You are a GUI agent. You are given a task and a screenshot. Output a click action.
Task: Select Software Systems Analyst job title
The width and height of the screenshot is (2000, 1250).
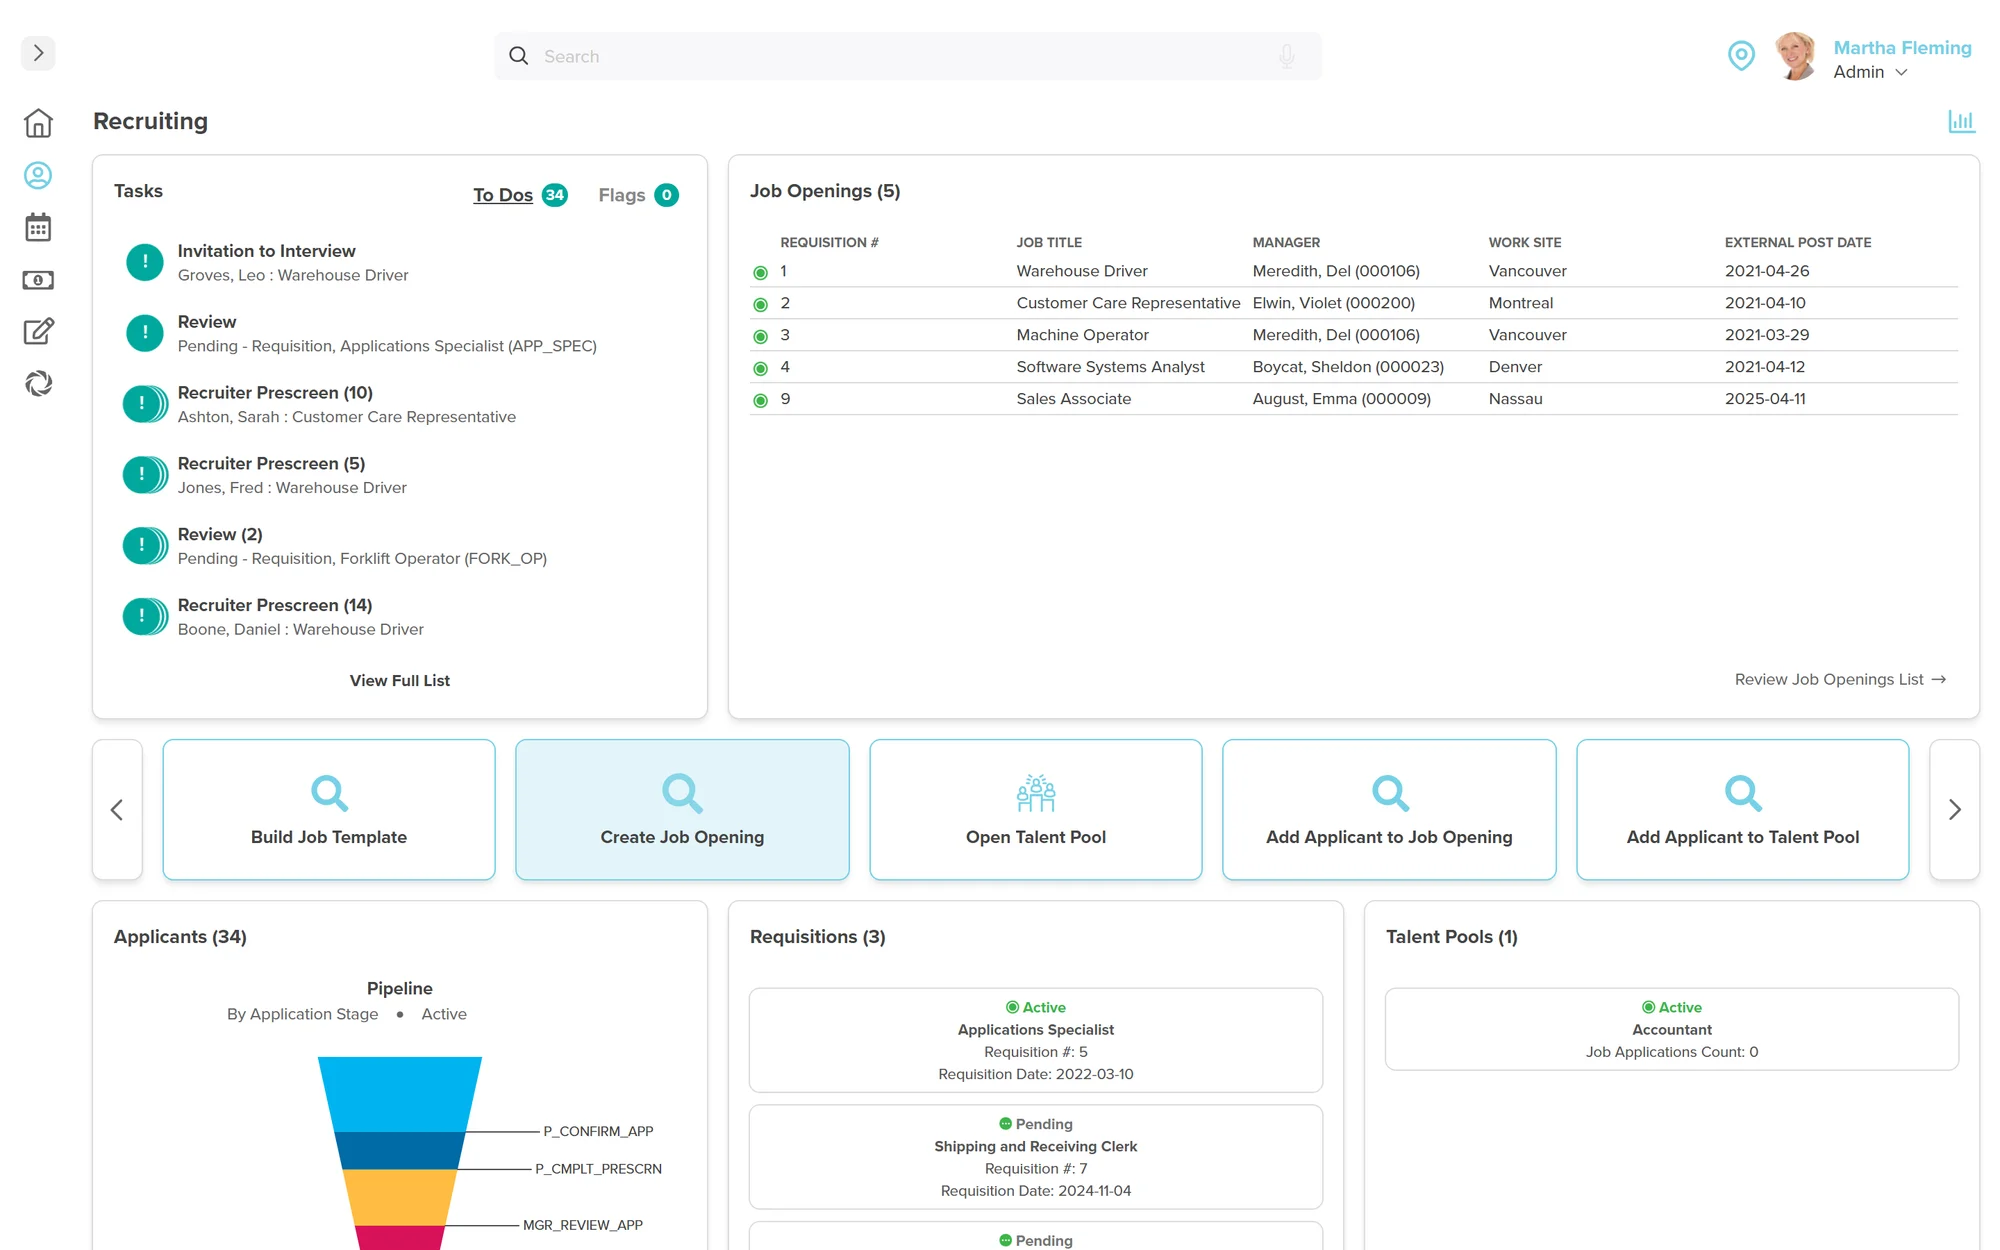[x=1110, y=367]
